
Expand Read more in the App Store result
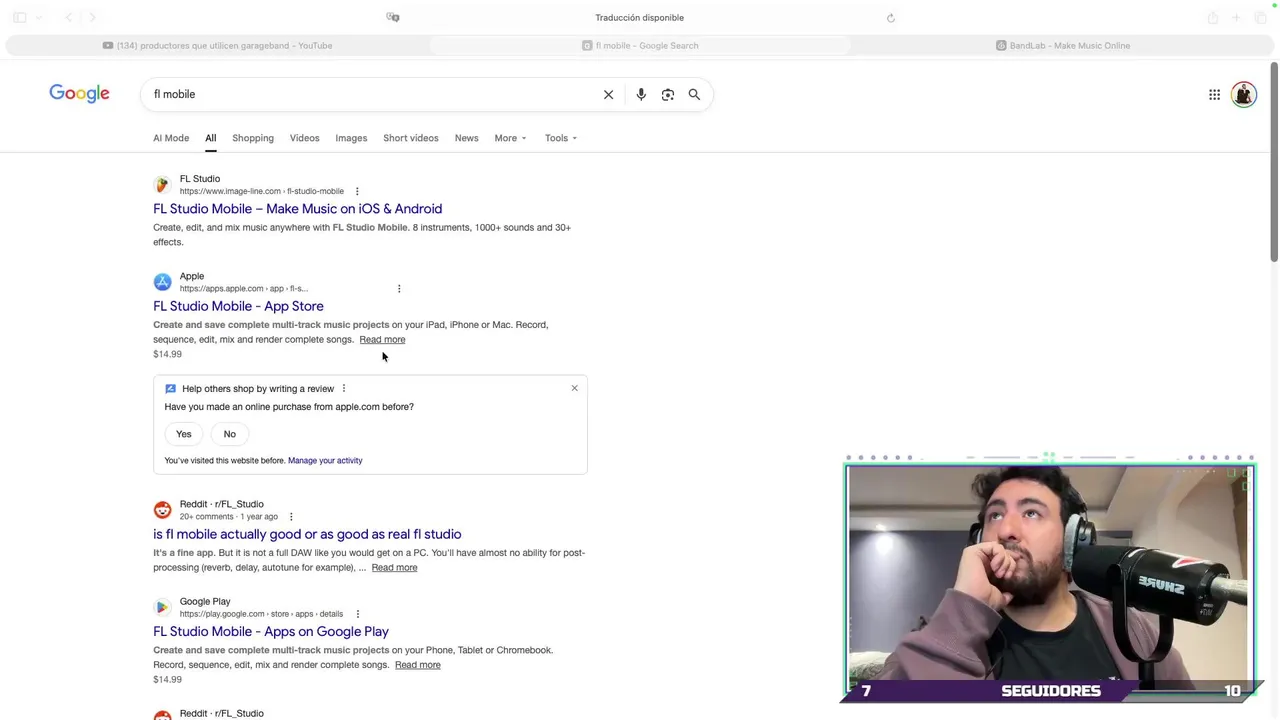382,339
